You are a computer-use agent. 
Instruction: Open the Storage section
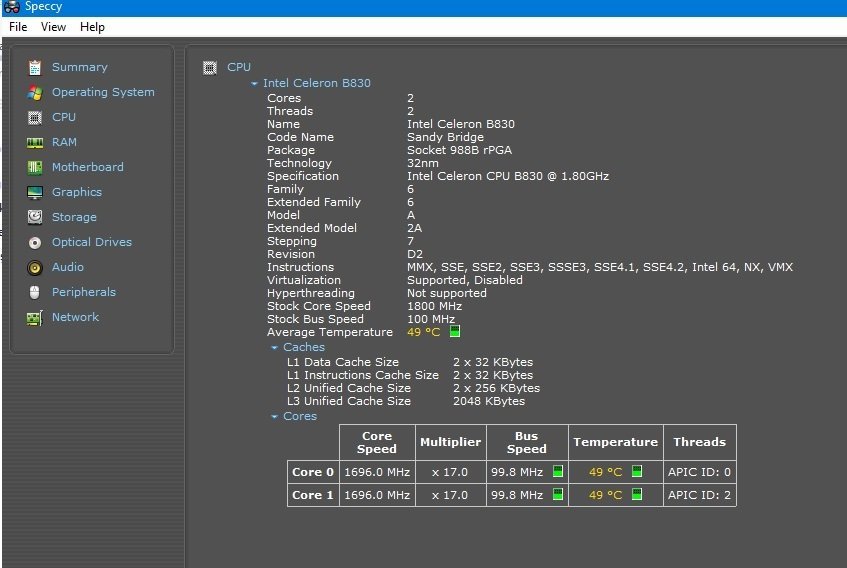click(74, 217)
